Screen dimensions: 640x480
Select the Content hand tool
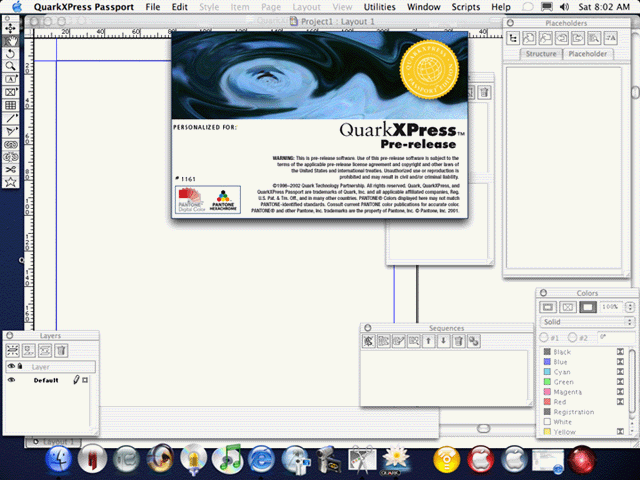pos(10,41)
